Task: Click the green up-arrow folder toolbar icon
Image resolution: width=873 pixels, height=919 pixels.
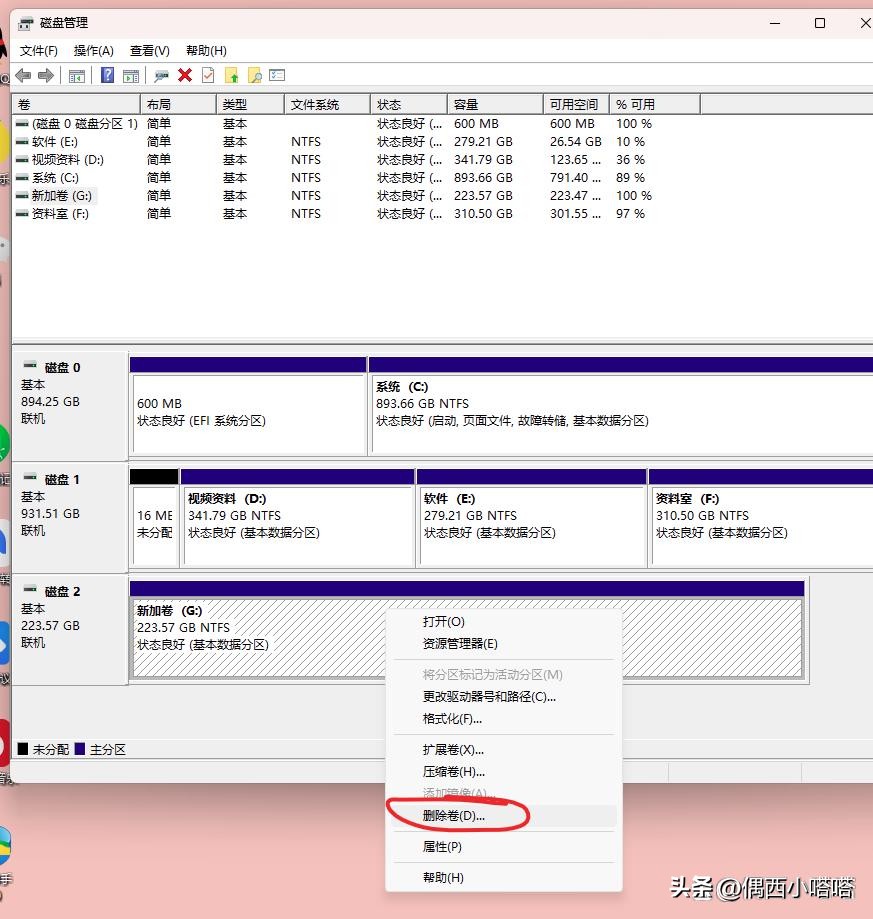Action: (230, 75)
